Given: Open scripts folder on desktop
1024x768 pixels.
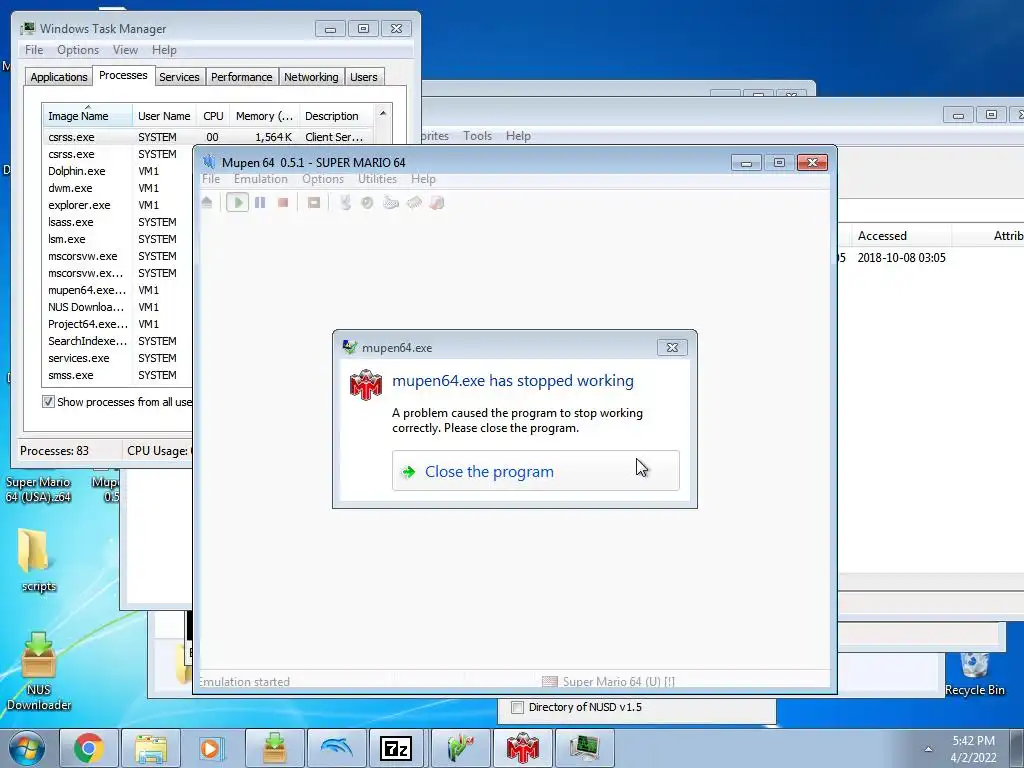Looking at the screenshot, I should tap(38, 560).
